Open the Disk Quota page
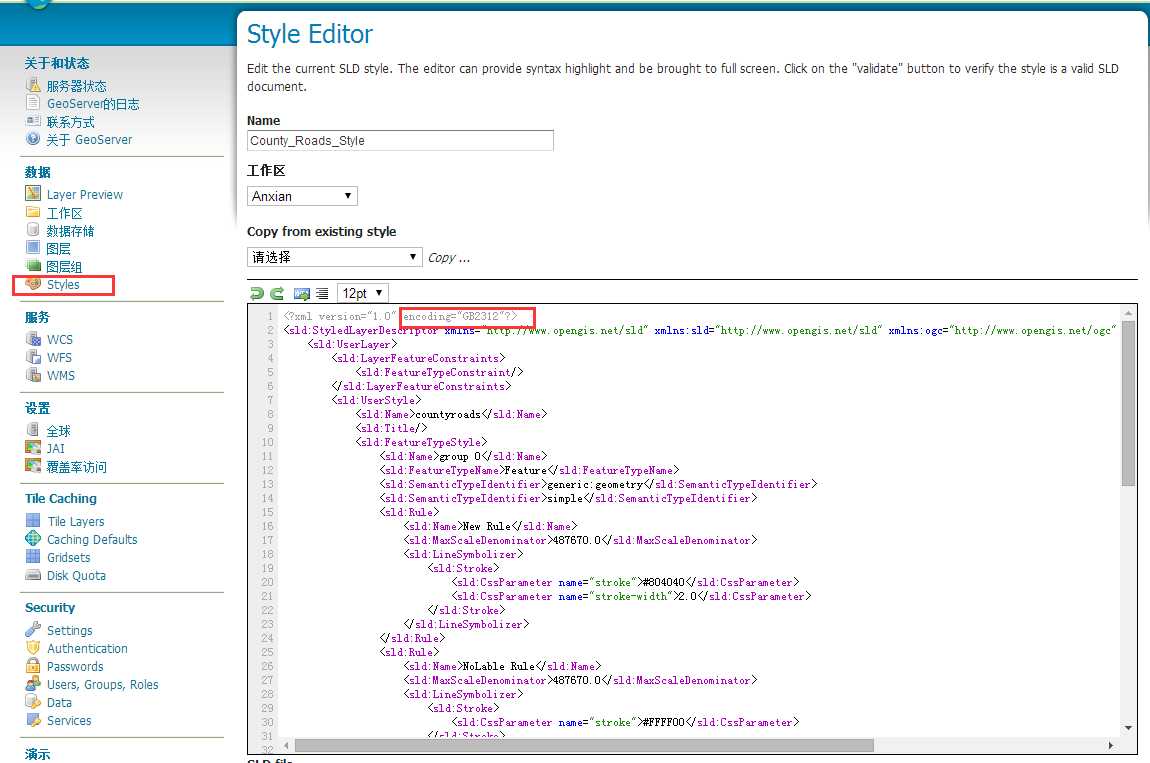The image size is (1150, 763). 76,576
